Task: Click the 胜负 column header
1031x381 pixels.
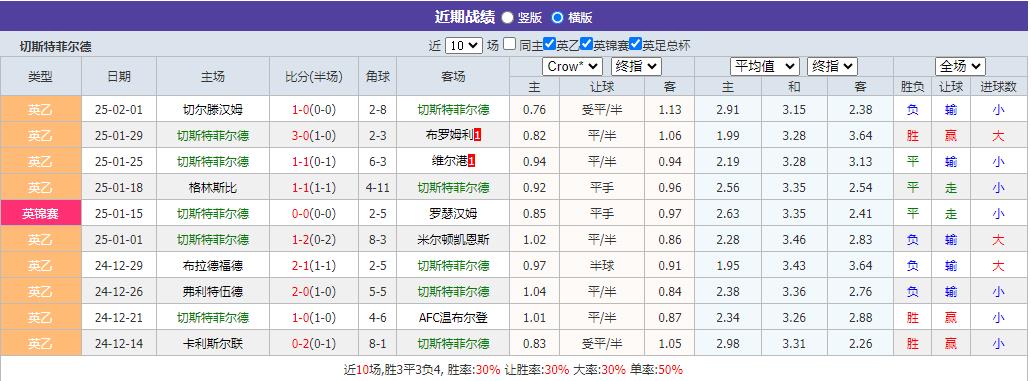Action: click(x=912, y=86)
